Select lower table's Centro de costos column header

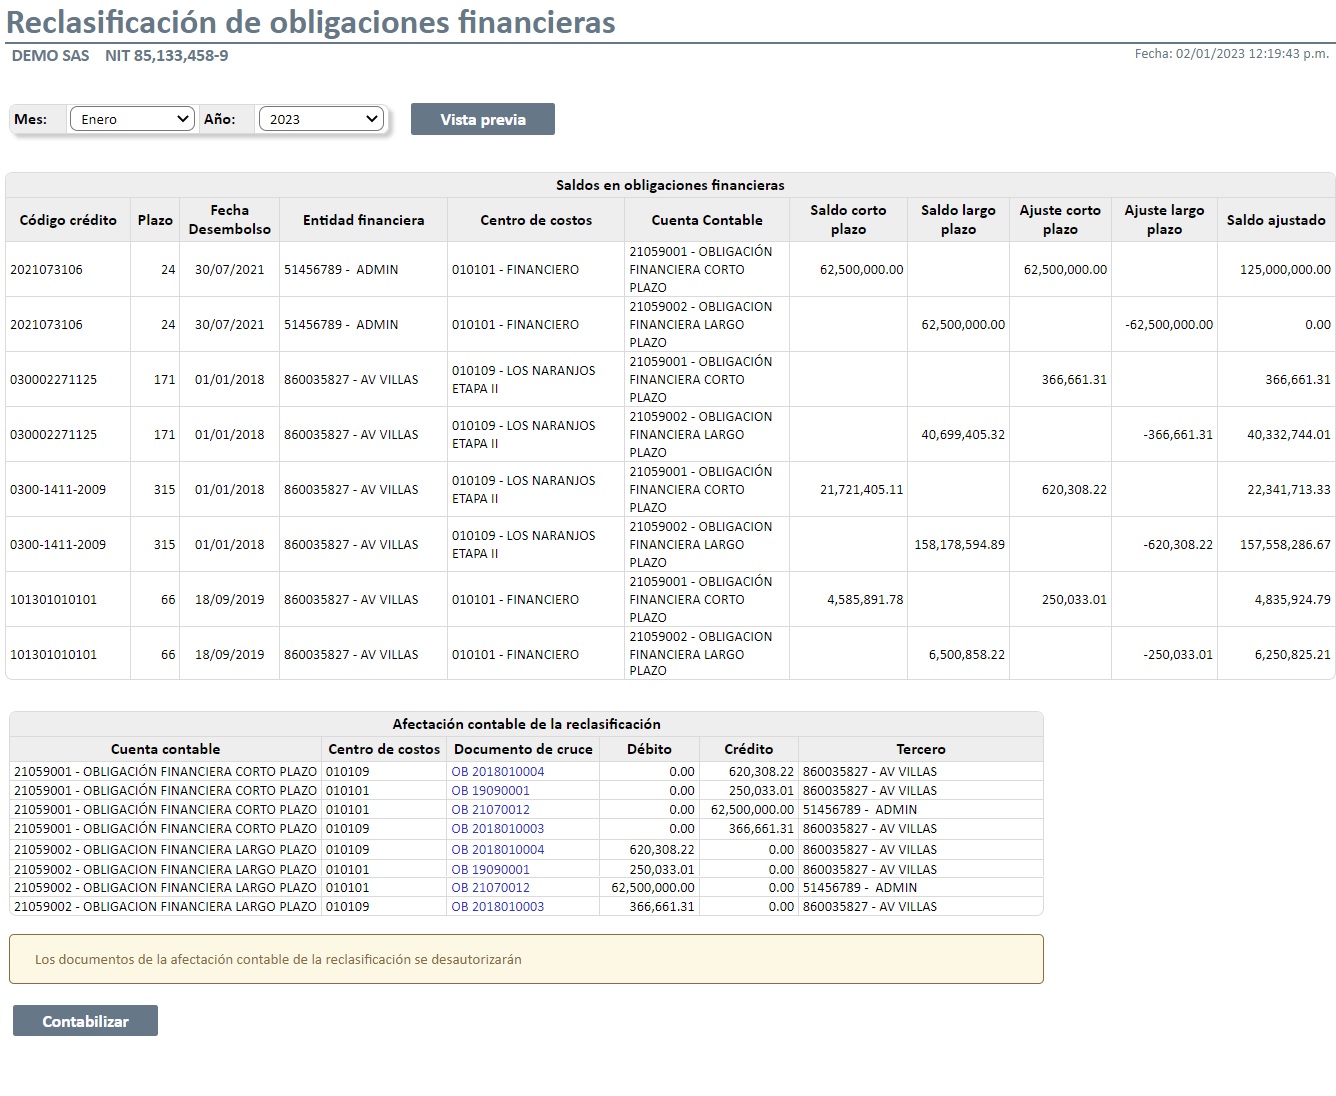click(x=384, y=749)
